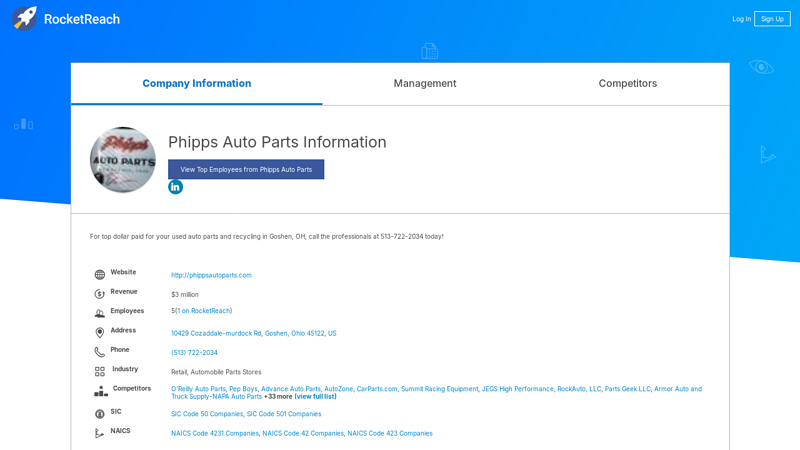Viewport: 800px width, 450px height.
Task: Open Summit Racing Equipment competitor link
Action: point(439,389)
